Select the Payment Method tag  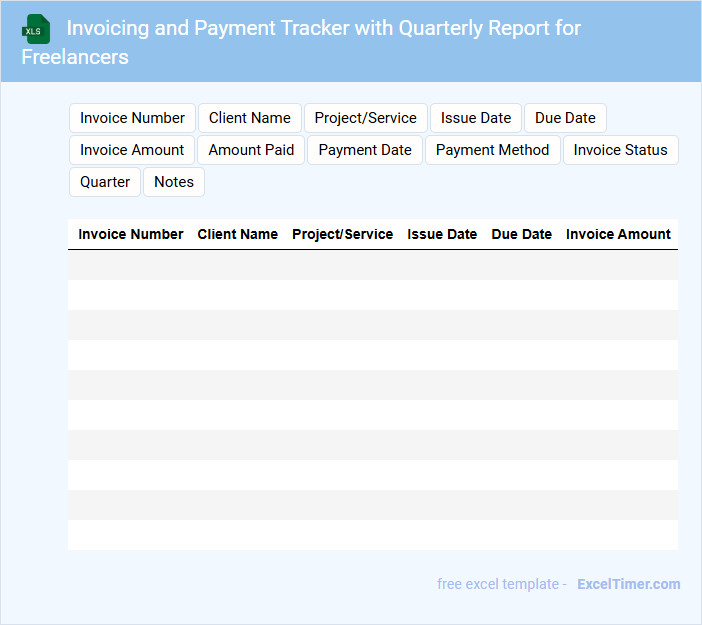pyautogui.click(x=492, y=150)
